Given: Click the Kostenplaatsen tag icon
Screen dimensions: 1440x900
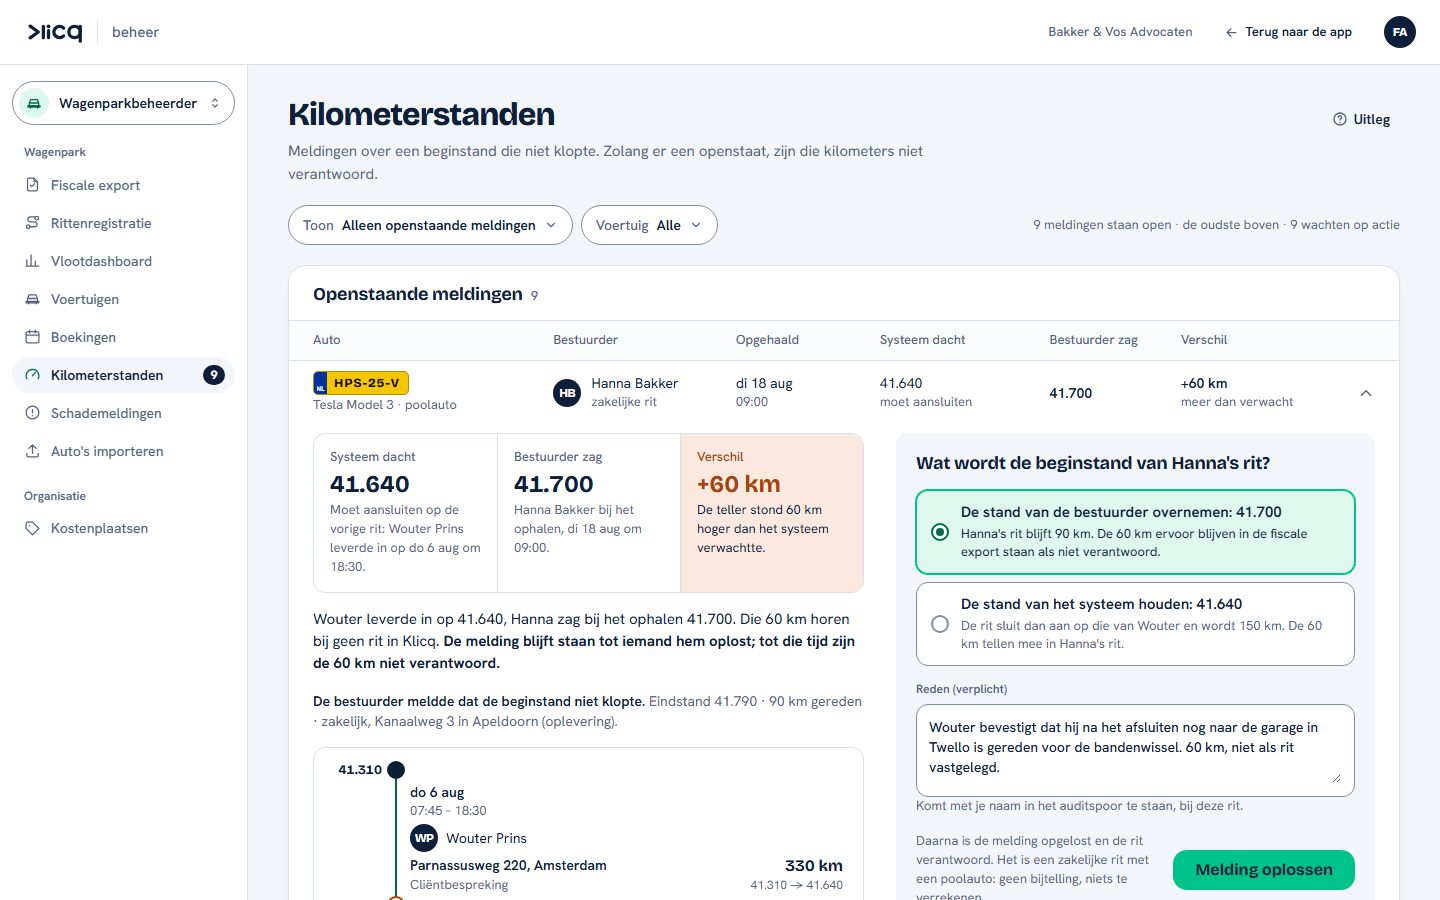Looking at the screenshot, I should [x=32, y=528].
